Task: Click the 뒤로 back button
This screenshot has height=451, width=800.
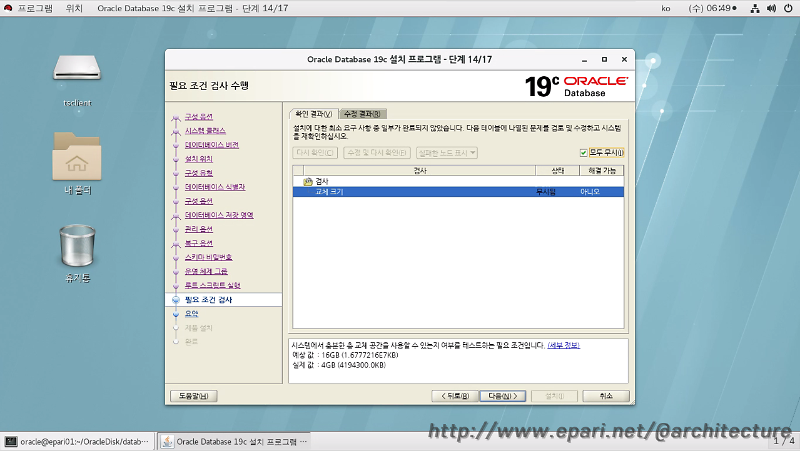Action: pyautogui.click(x=455, y=396)
